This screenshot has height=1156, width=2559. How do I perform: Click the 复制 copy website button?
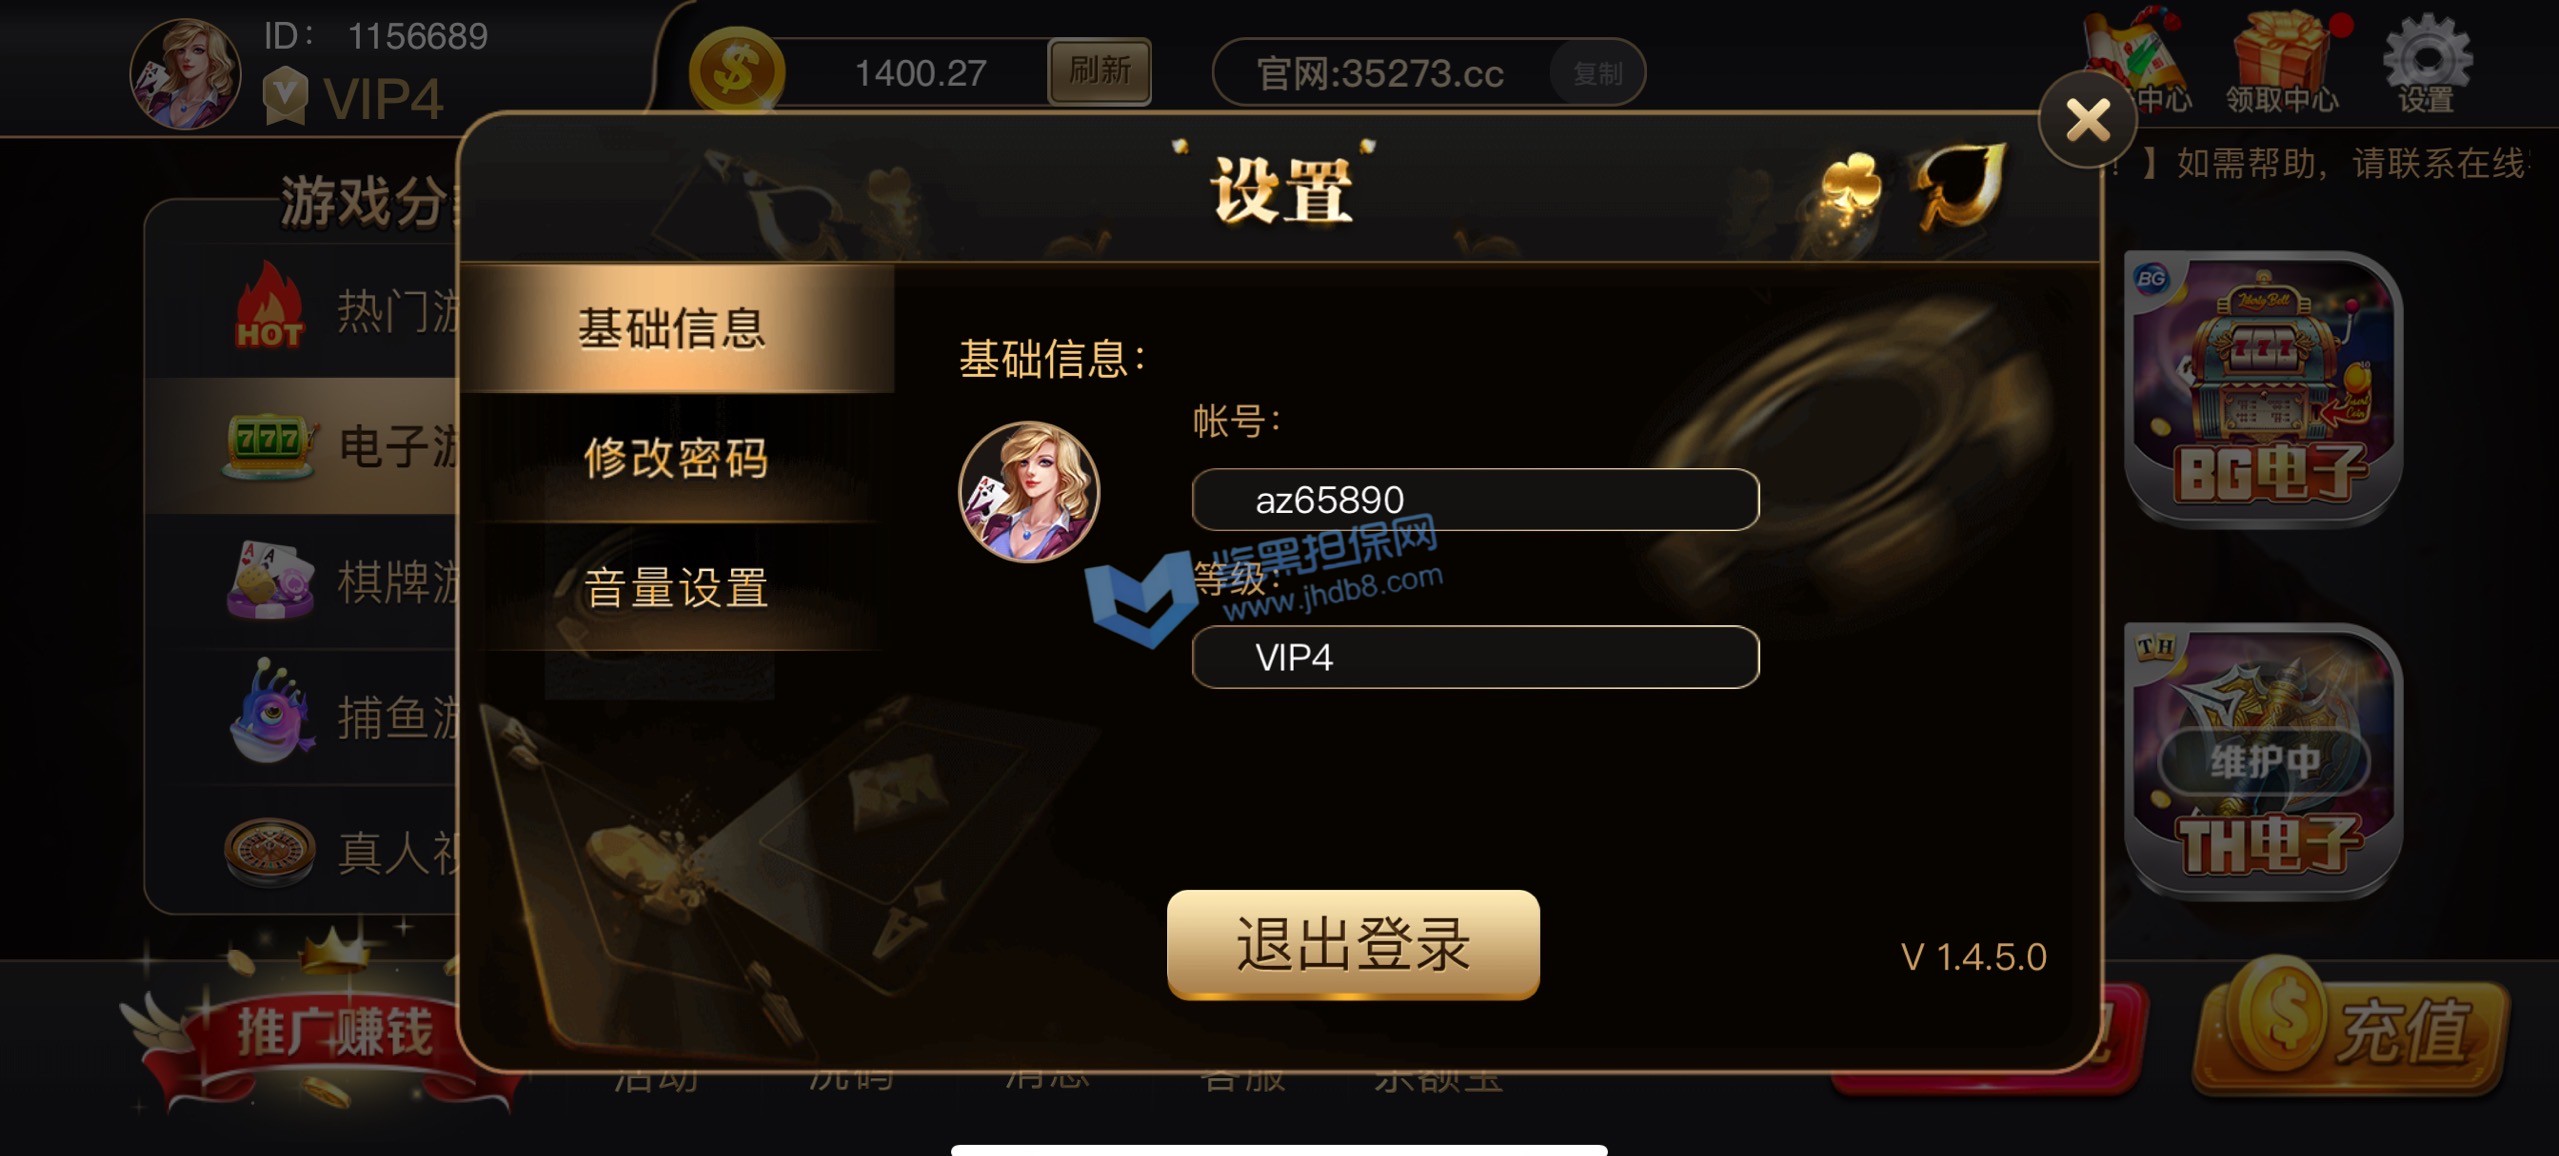click(1597, 73)
